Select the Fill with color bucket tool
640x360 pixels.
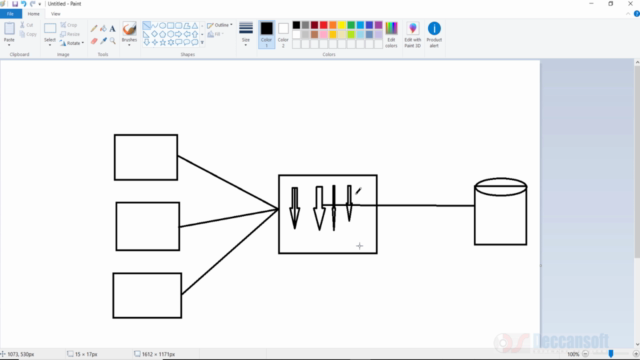point(103,29)
